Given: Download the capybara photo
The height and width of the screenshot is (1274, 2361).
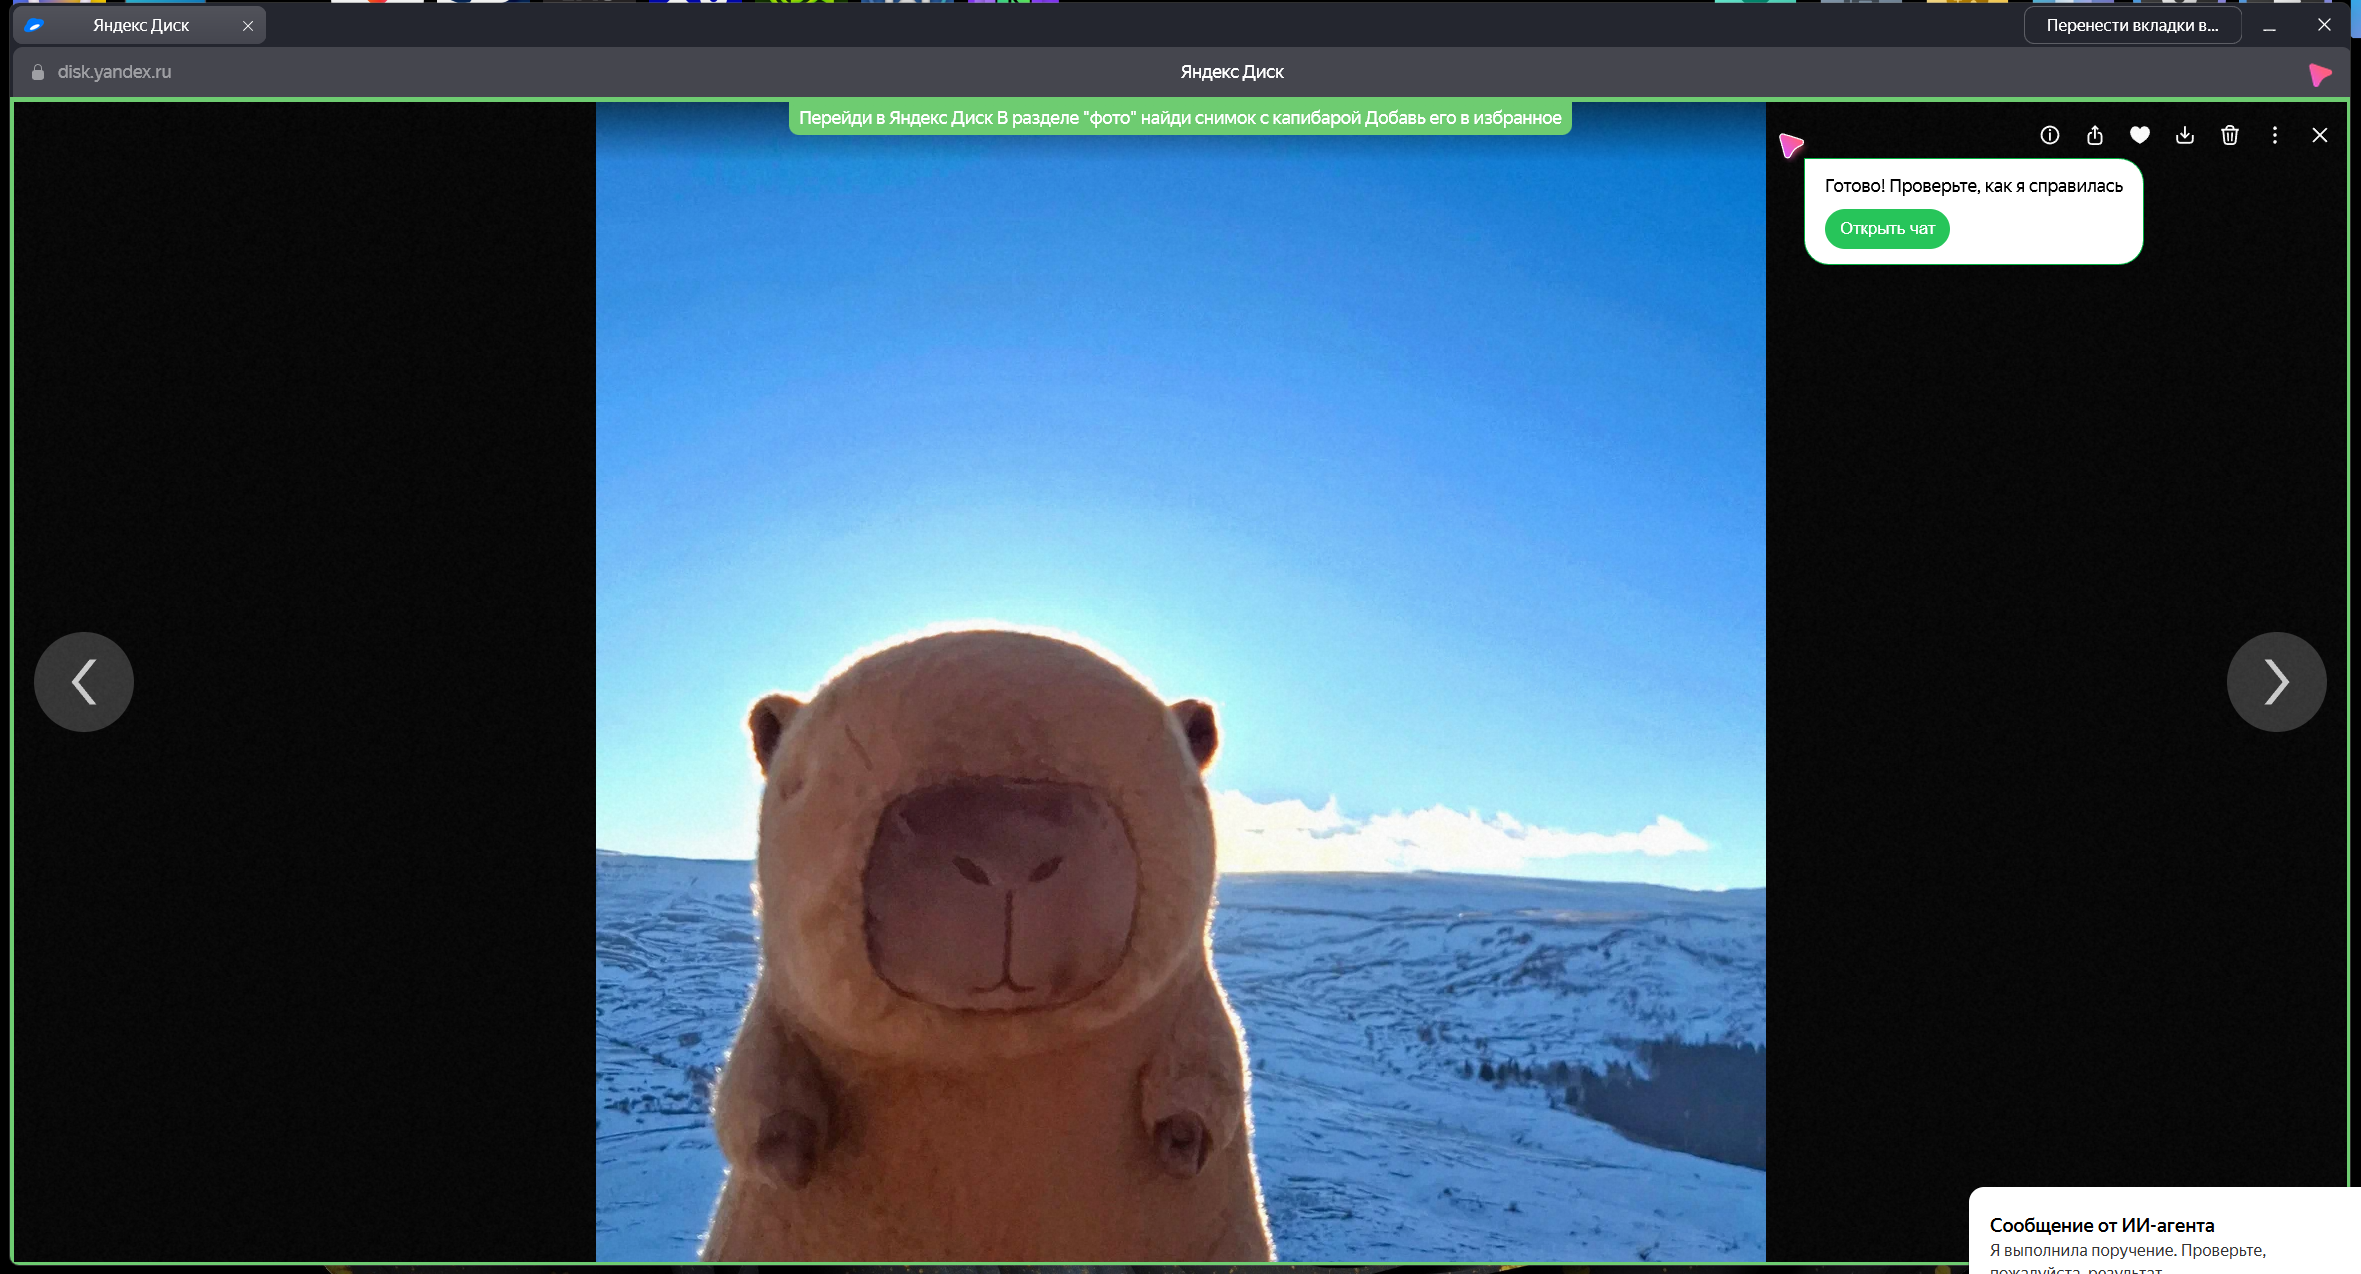Looking at the screenshot, I should coord(2184,135).
